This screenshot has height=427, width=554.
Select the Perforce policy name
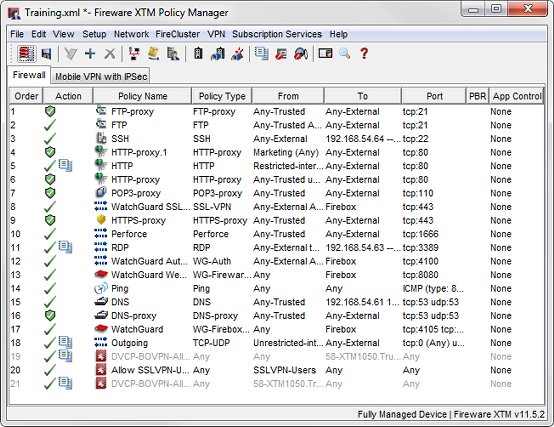(129, 234)
